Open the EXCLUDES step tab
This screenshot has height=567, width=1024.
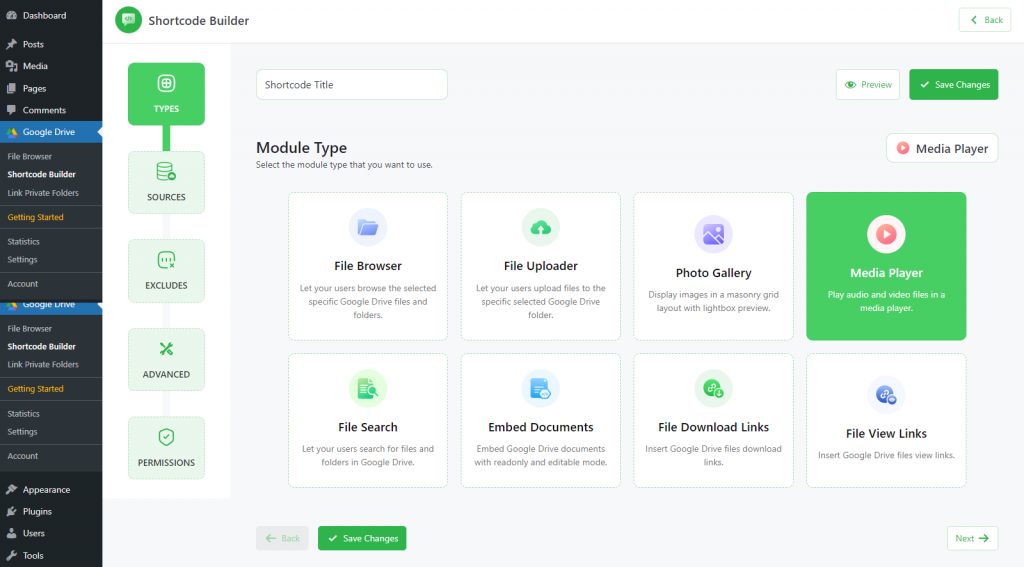point(167,270)
